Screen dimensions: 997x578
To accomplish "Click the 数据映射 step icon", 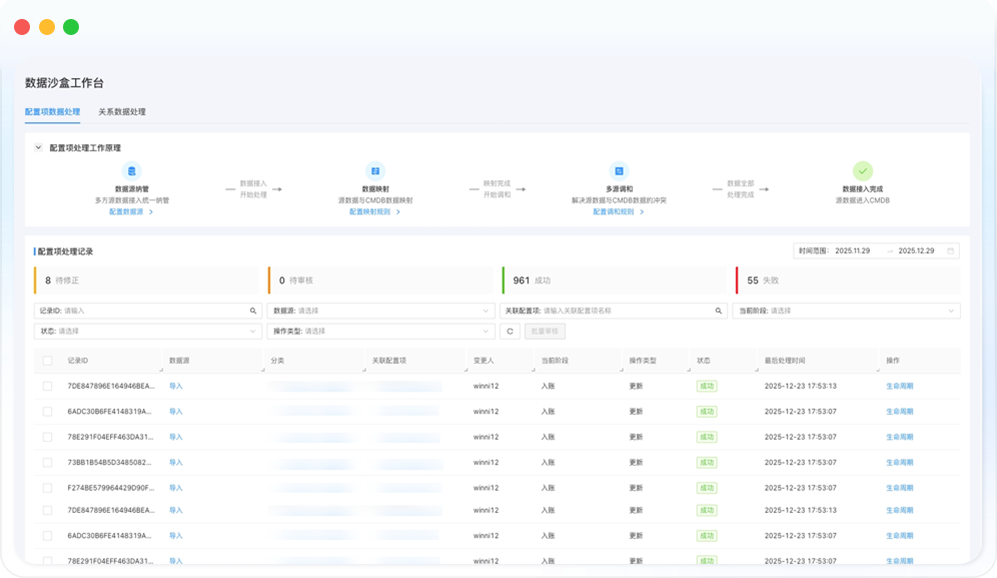I will 375,172.
